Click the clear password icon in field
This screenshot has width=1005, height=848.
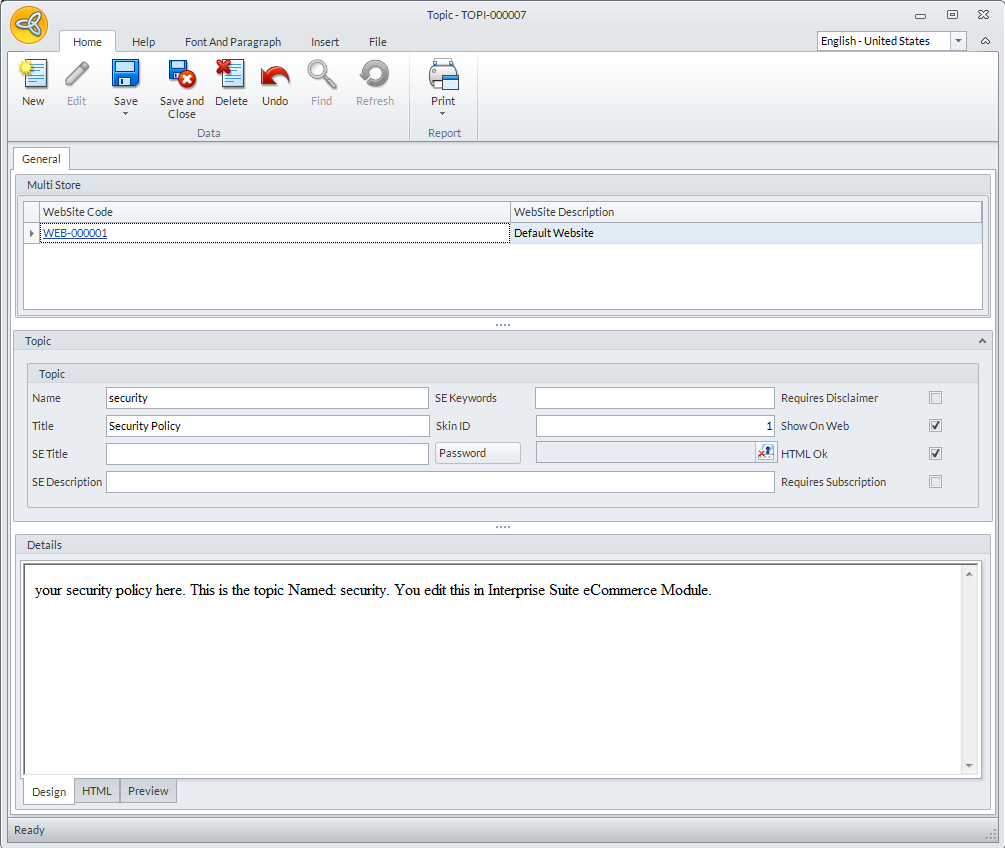[x=765, y=453]
